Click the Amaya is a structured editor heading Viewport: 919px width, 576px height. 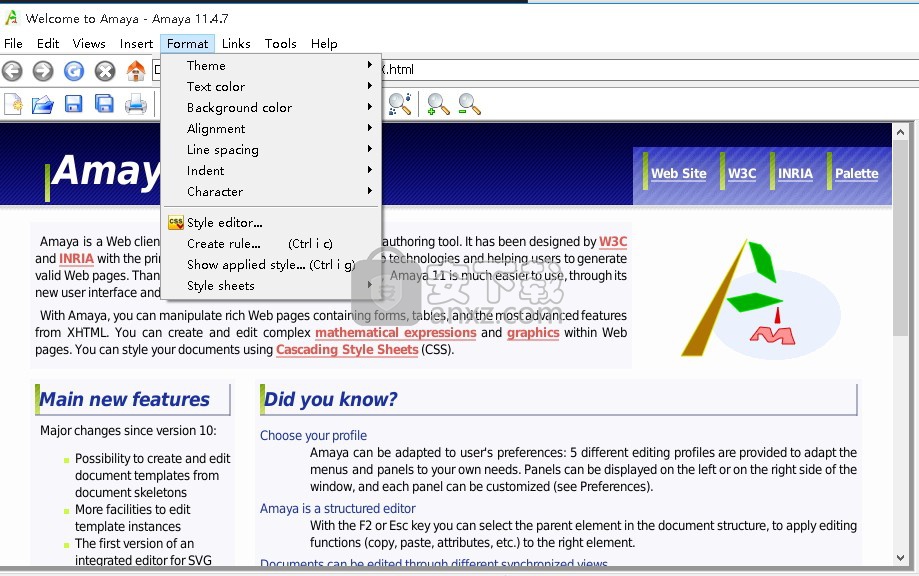point(338,509)
